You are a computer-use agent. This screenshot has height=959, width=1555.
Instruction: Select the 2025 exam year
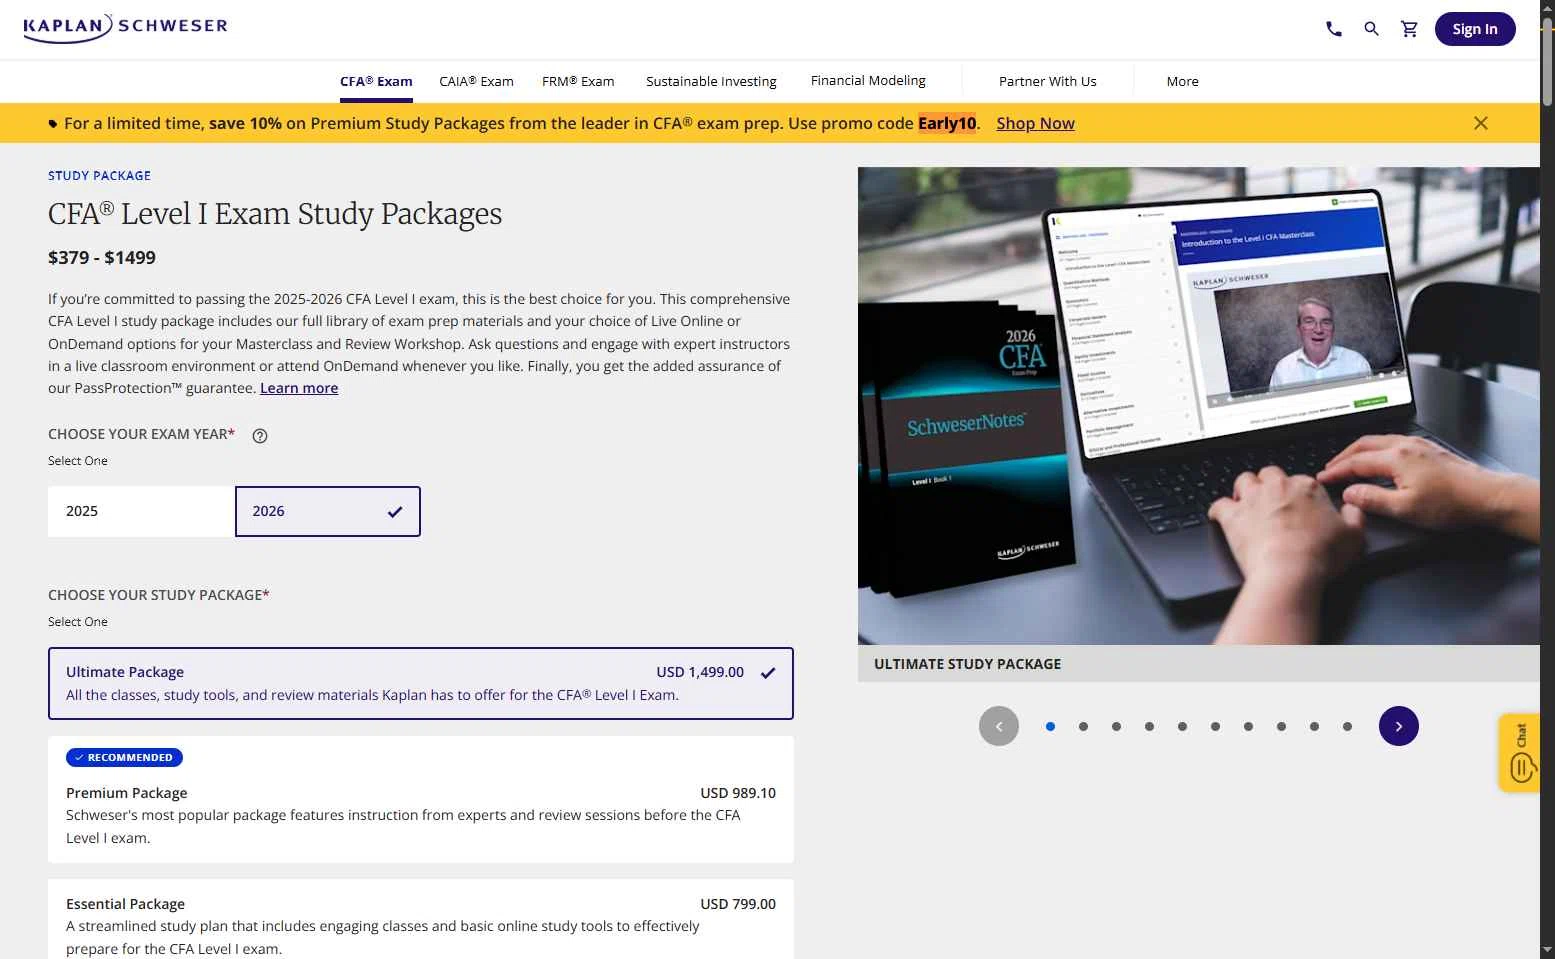coord(141,511)
